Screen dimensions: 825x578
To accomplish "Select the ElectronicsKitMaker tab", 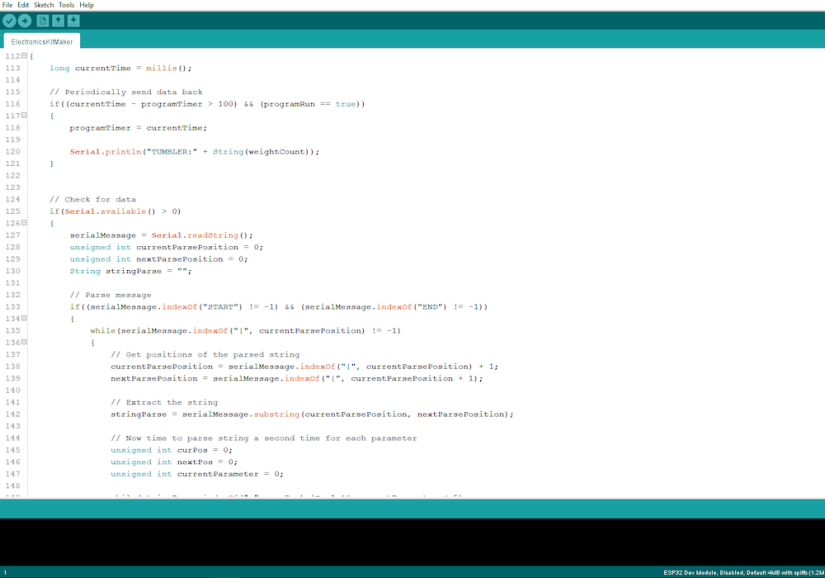I will [x=42, y=42].
